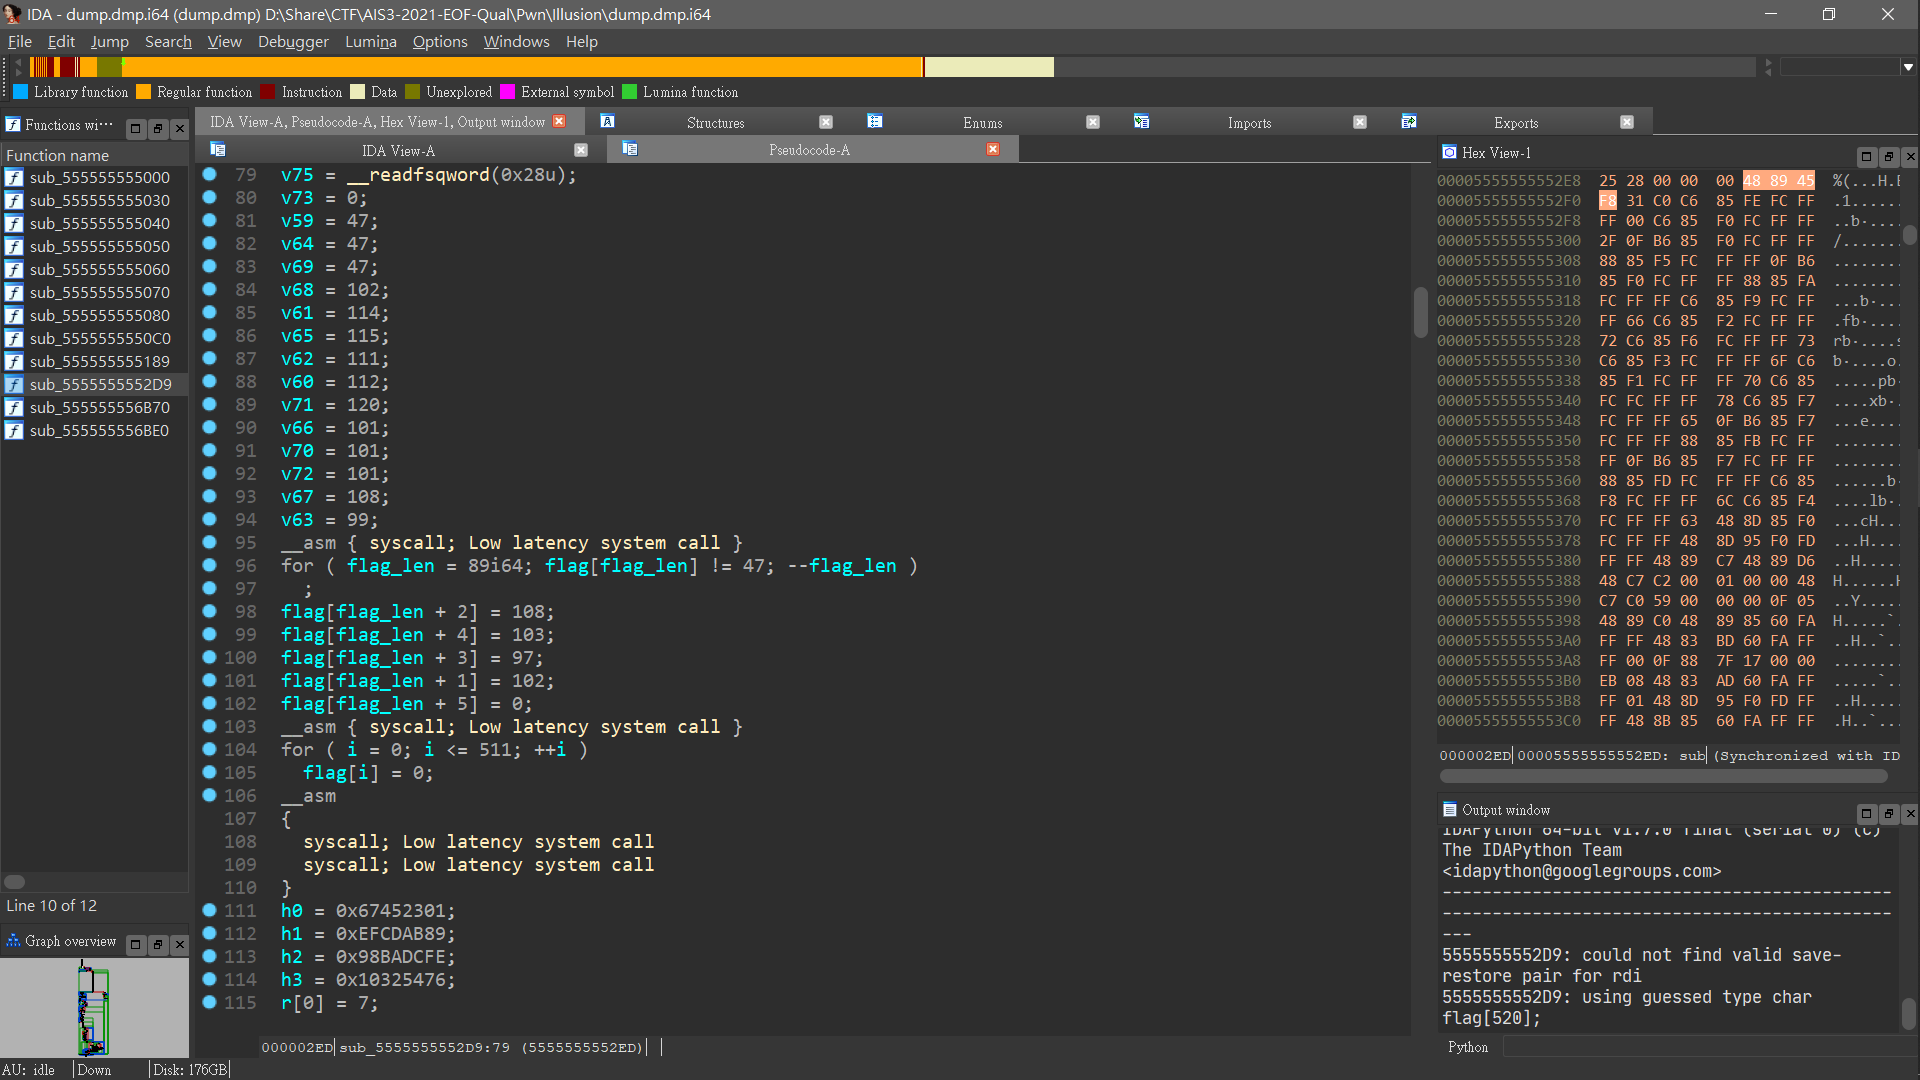
Task: Open the Options menu
Action: pos(440,42)
